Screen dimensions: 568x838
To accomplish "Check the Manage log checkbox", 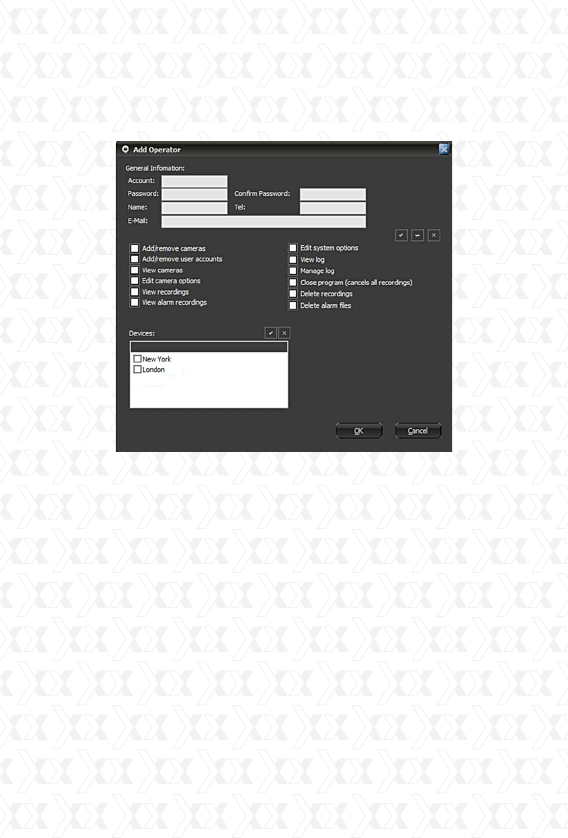I will (x=293, y=271).
